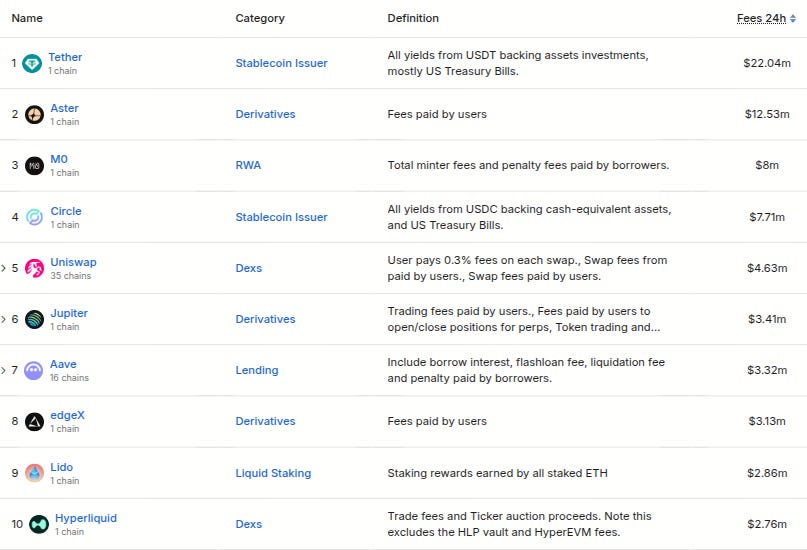This screenshot has width=807, height=550.
Task: Click the 'Fees paid by users' text in edgeX row
Action: tap(437, 421)
